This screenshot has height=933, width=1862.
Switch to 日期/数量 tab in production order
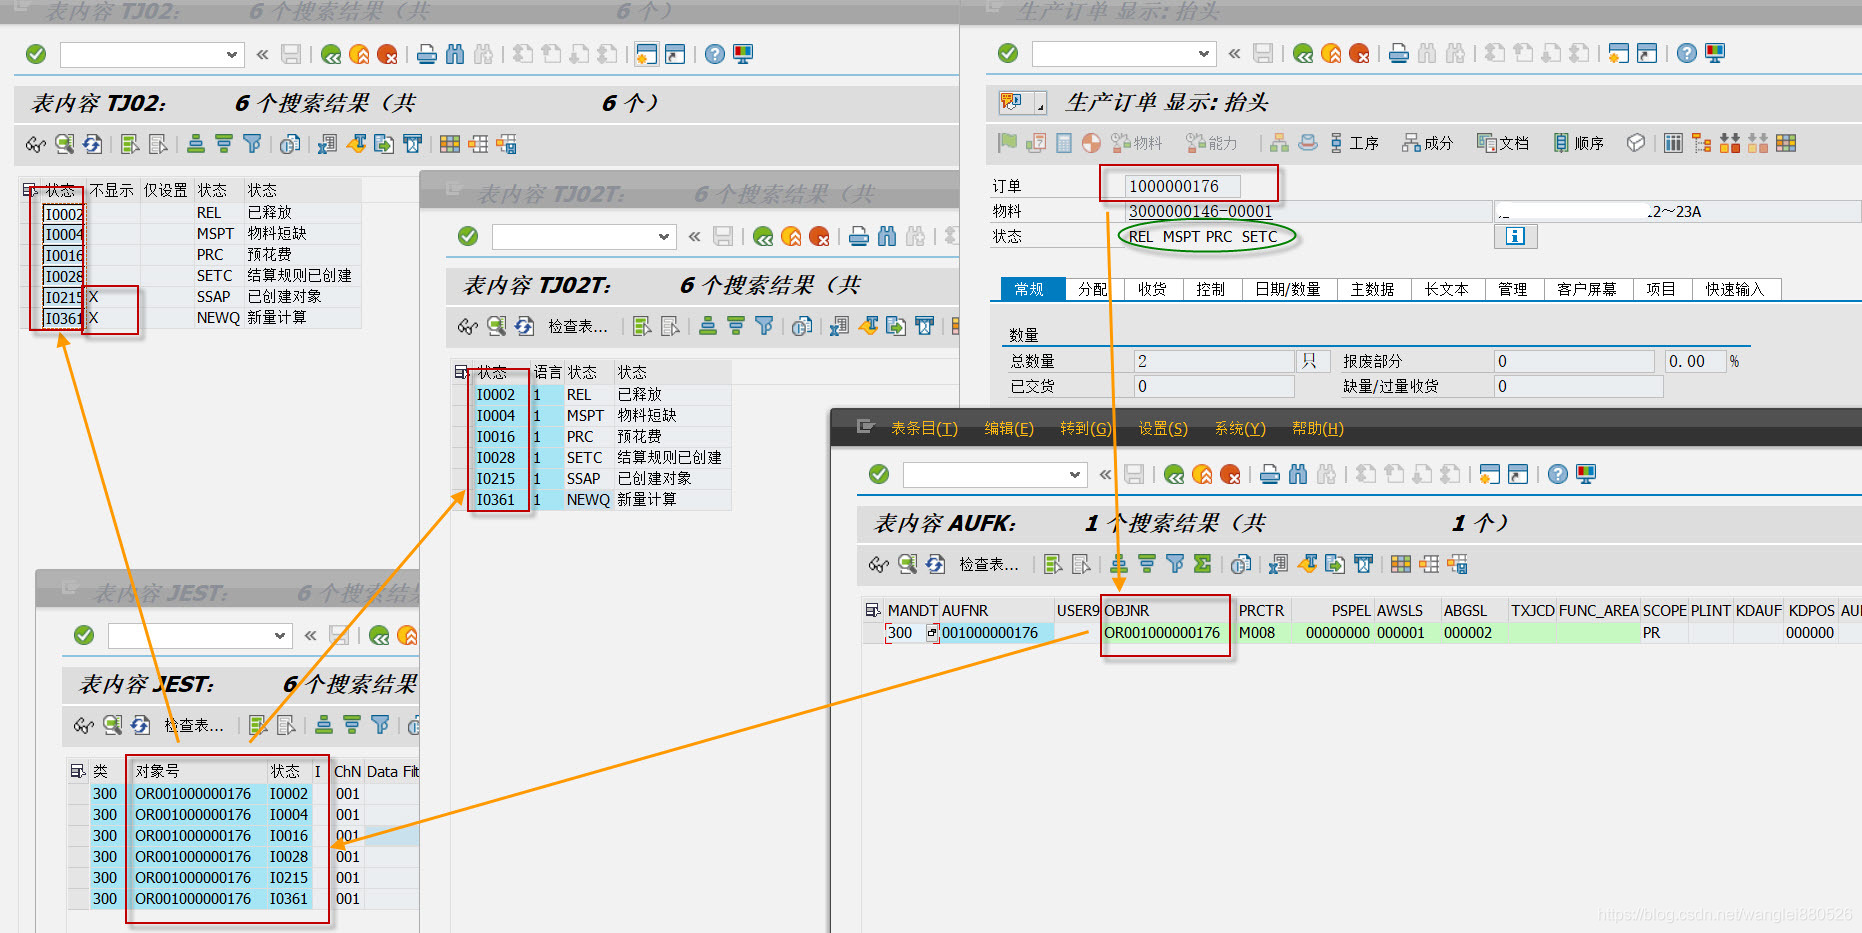[1288, 289]
